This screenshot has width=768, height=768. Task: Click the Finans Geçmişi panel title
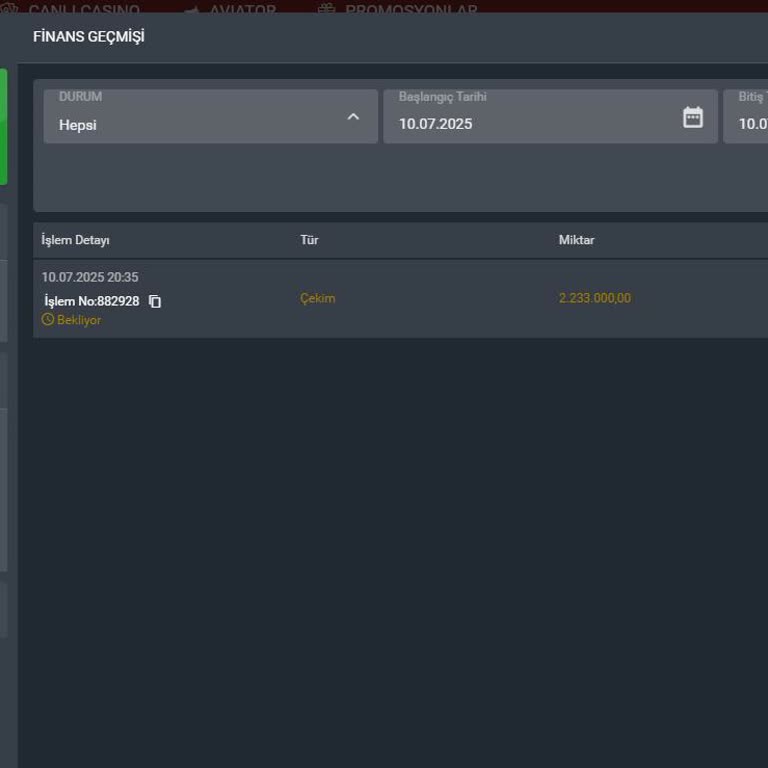89,37
